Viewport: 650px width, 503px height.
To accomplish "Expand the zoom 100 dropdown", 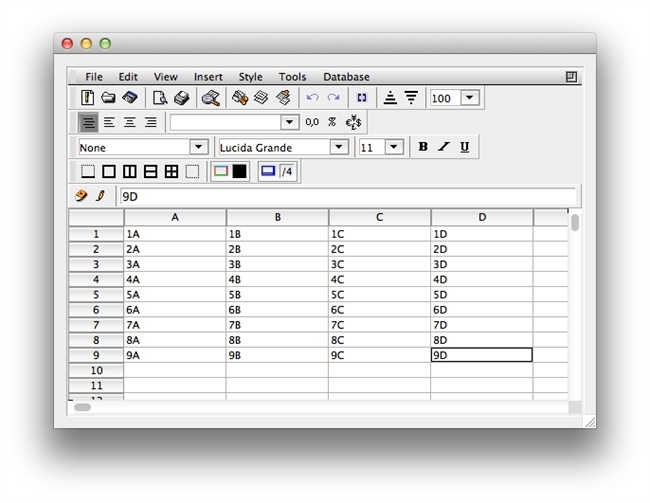I will [470, 98].
